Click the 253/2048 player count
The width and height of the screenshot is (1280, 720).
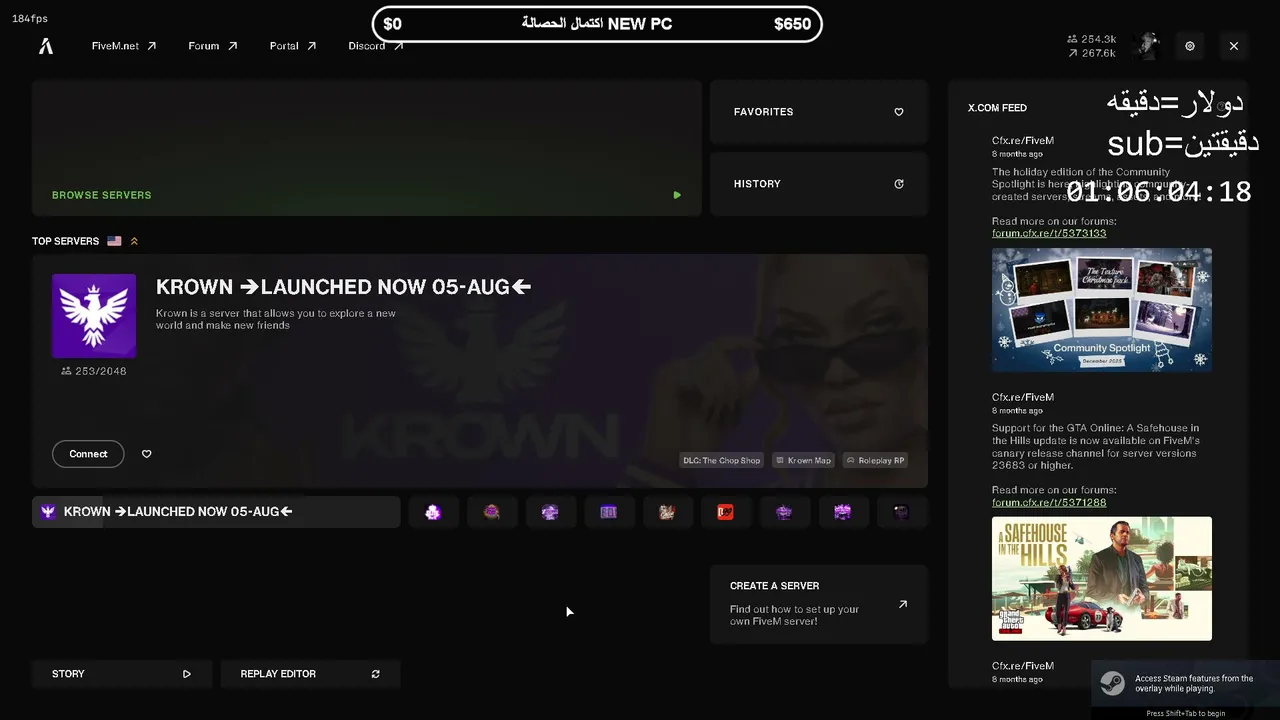(x=94, y=371)
